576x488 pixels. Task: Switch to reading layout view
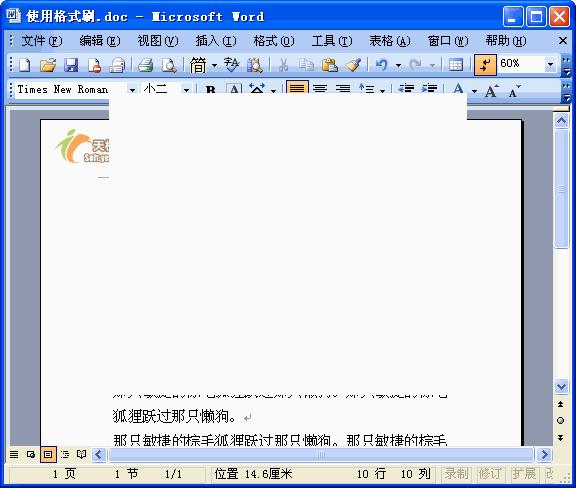coord(81,455)
